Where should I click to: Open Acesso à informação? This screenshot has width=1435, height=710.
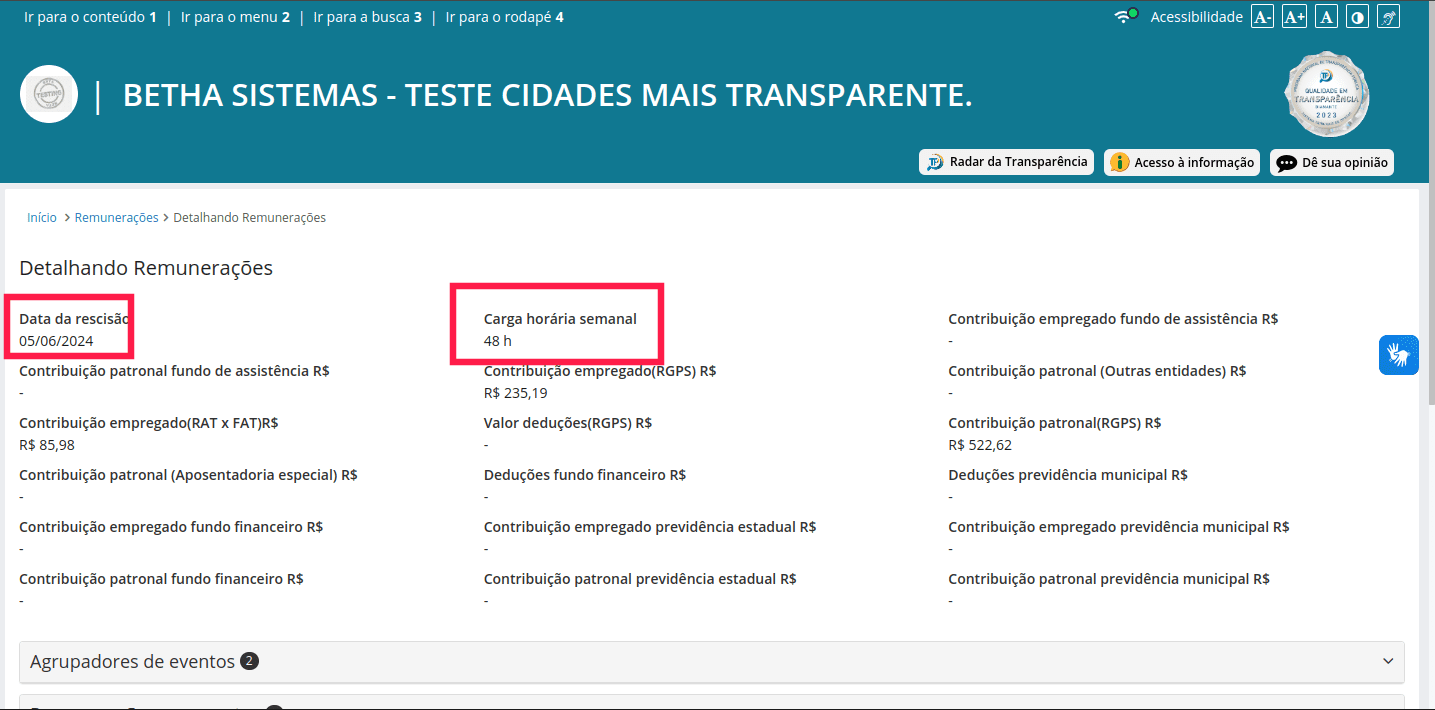click(x=1182, y=162)
